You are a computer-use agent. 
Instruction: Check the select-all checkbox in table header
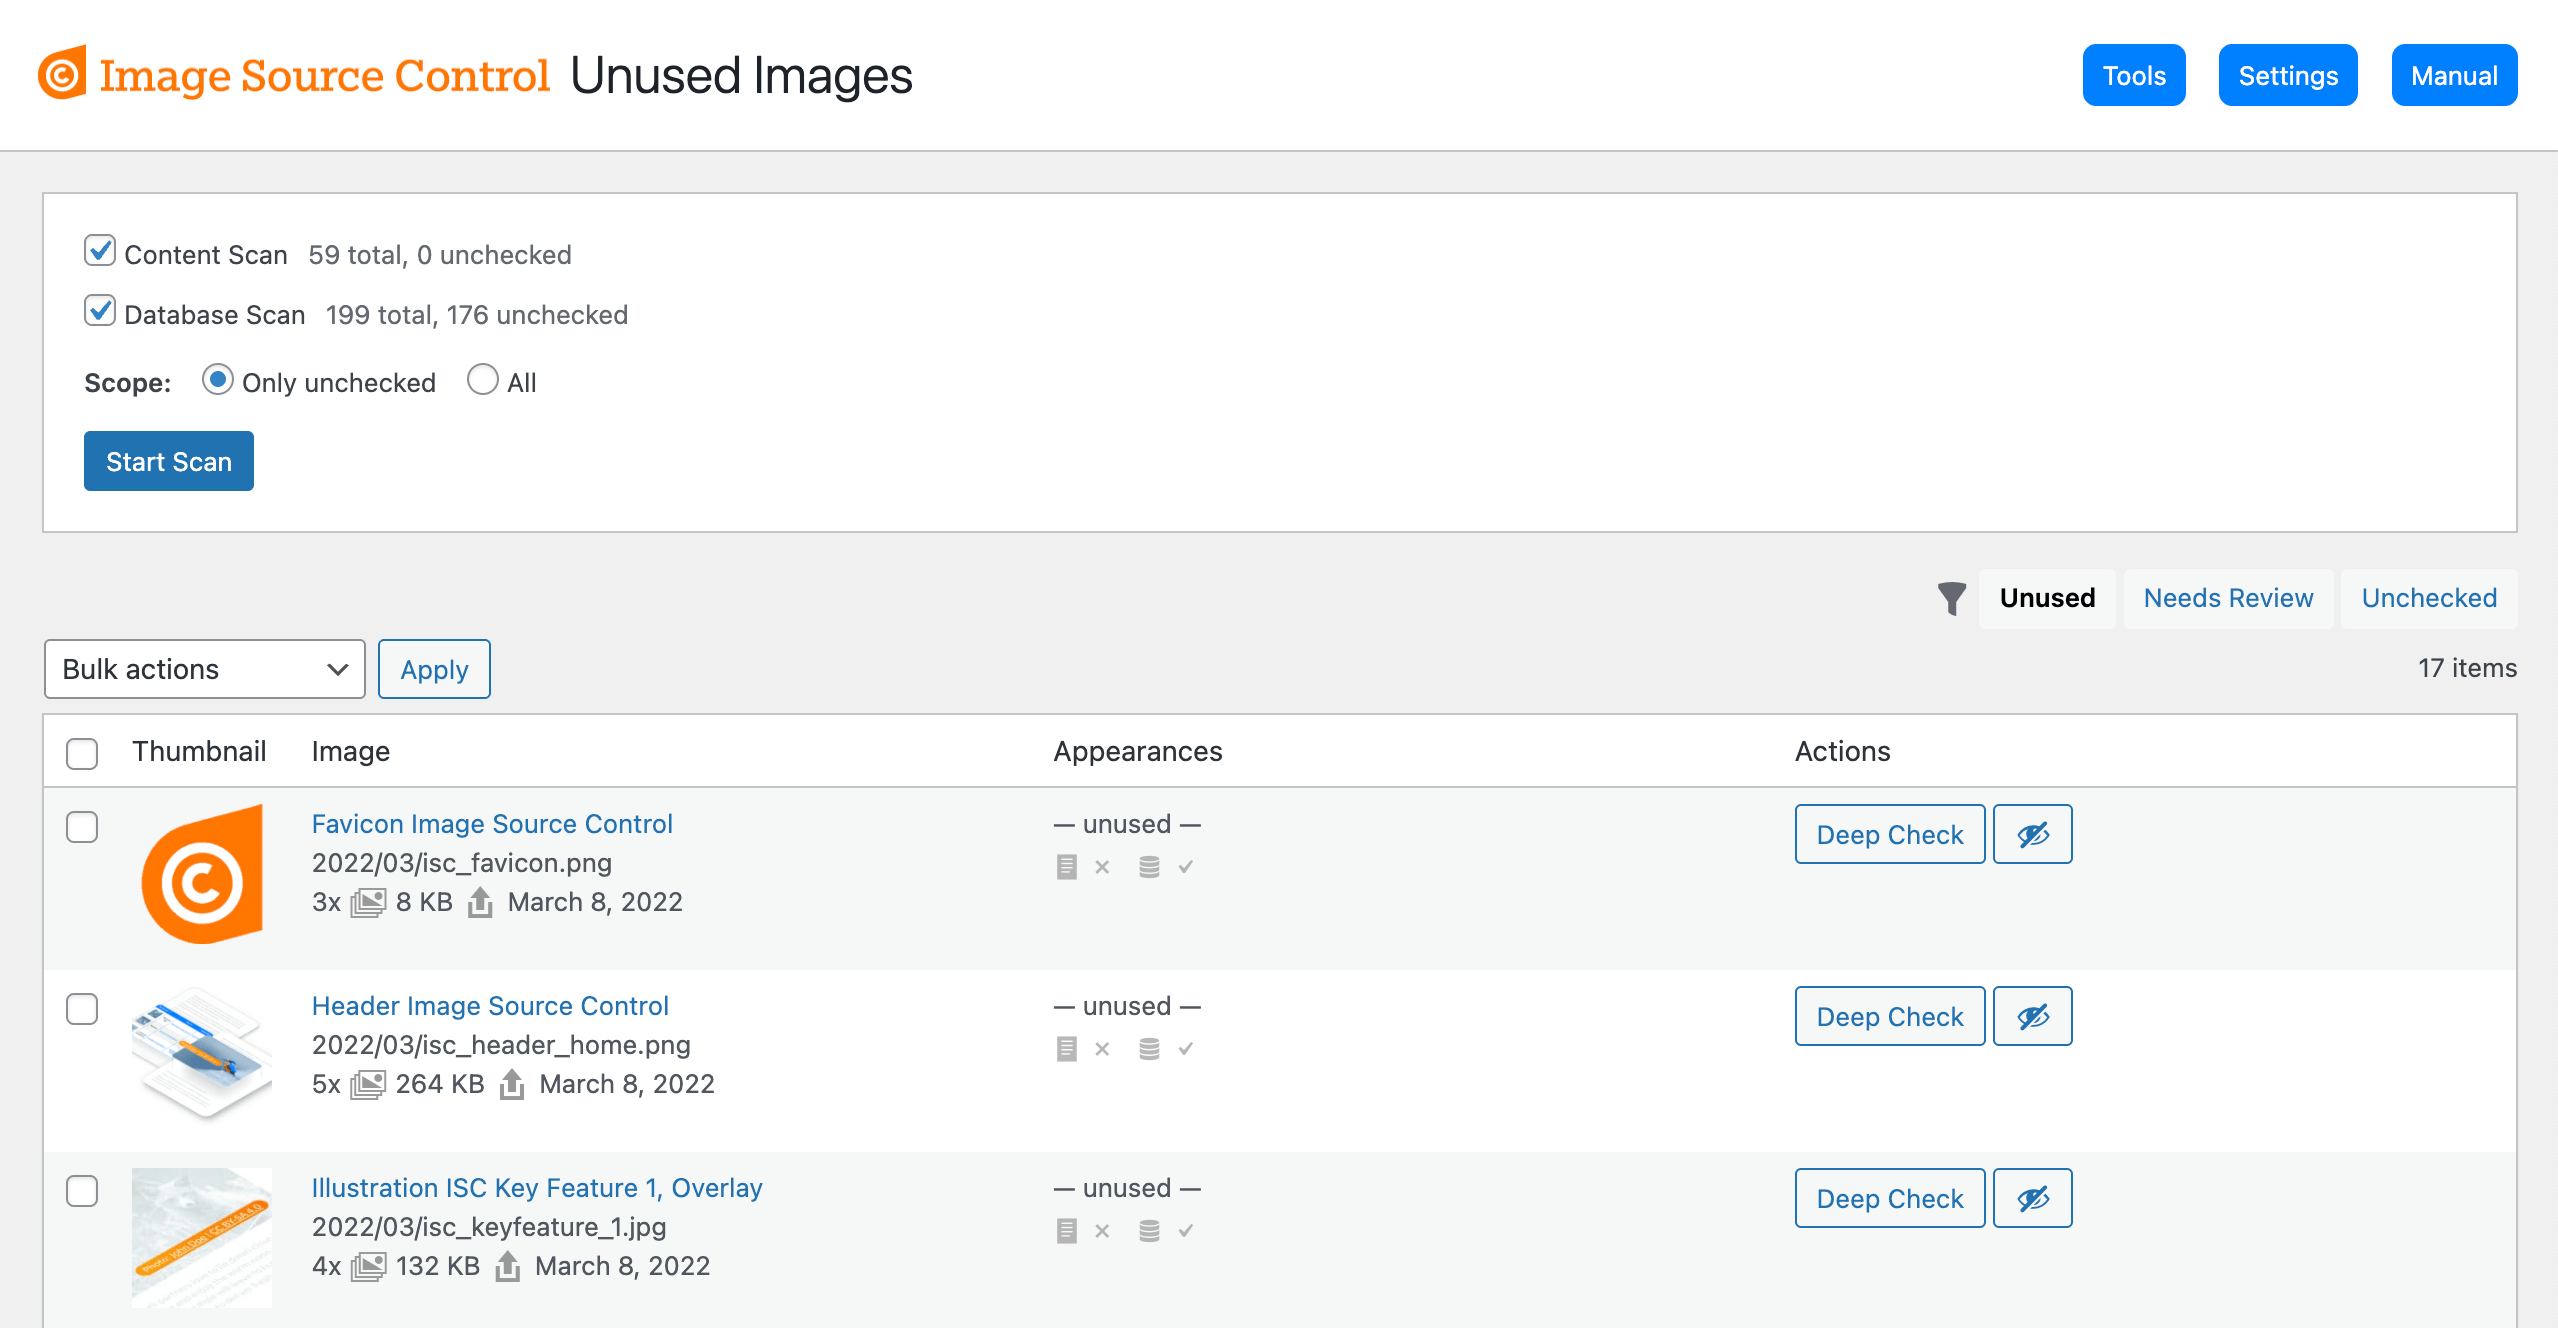click(x=82, y=753)
